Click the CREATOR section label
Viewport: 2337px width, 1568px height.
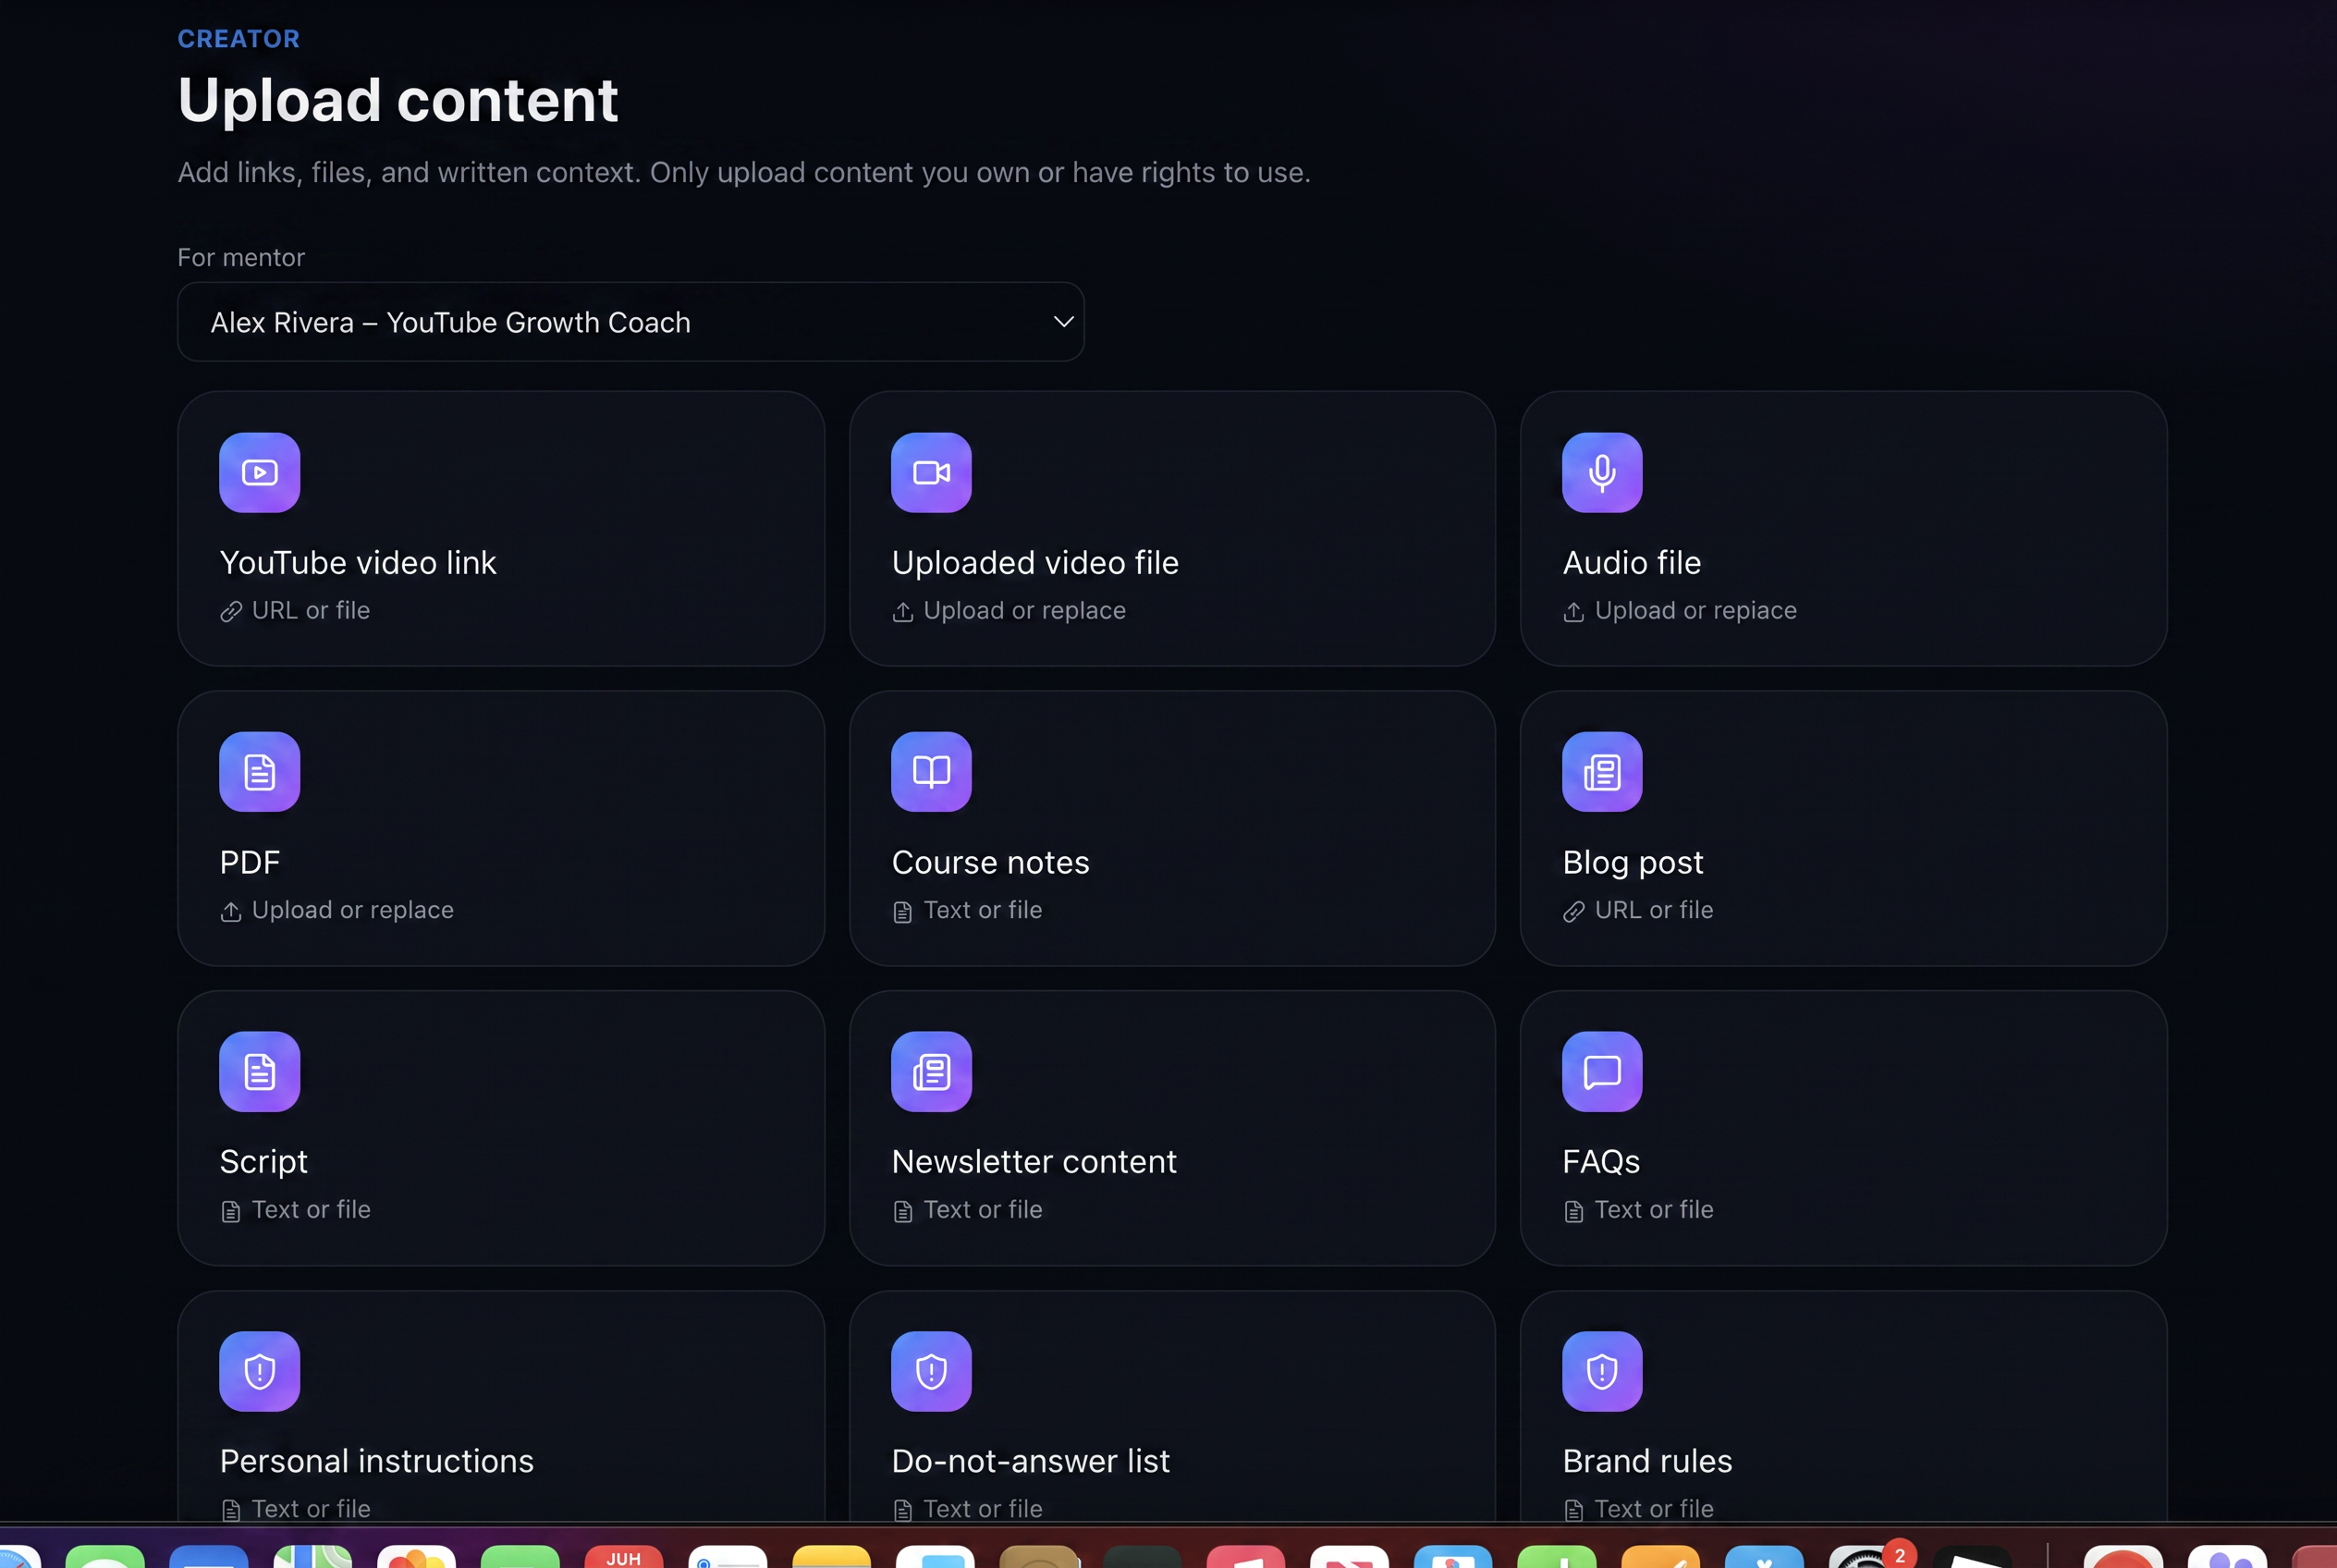point(238,39)
